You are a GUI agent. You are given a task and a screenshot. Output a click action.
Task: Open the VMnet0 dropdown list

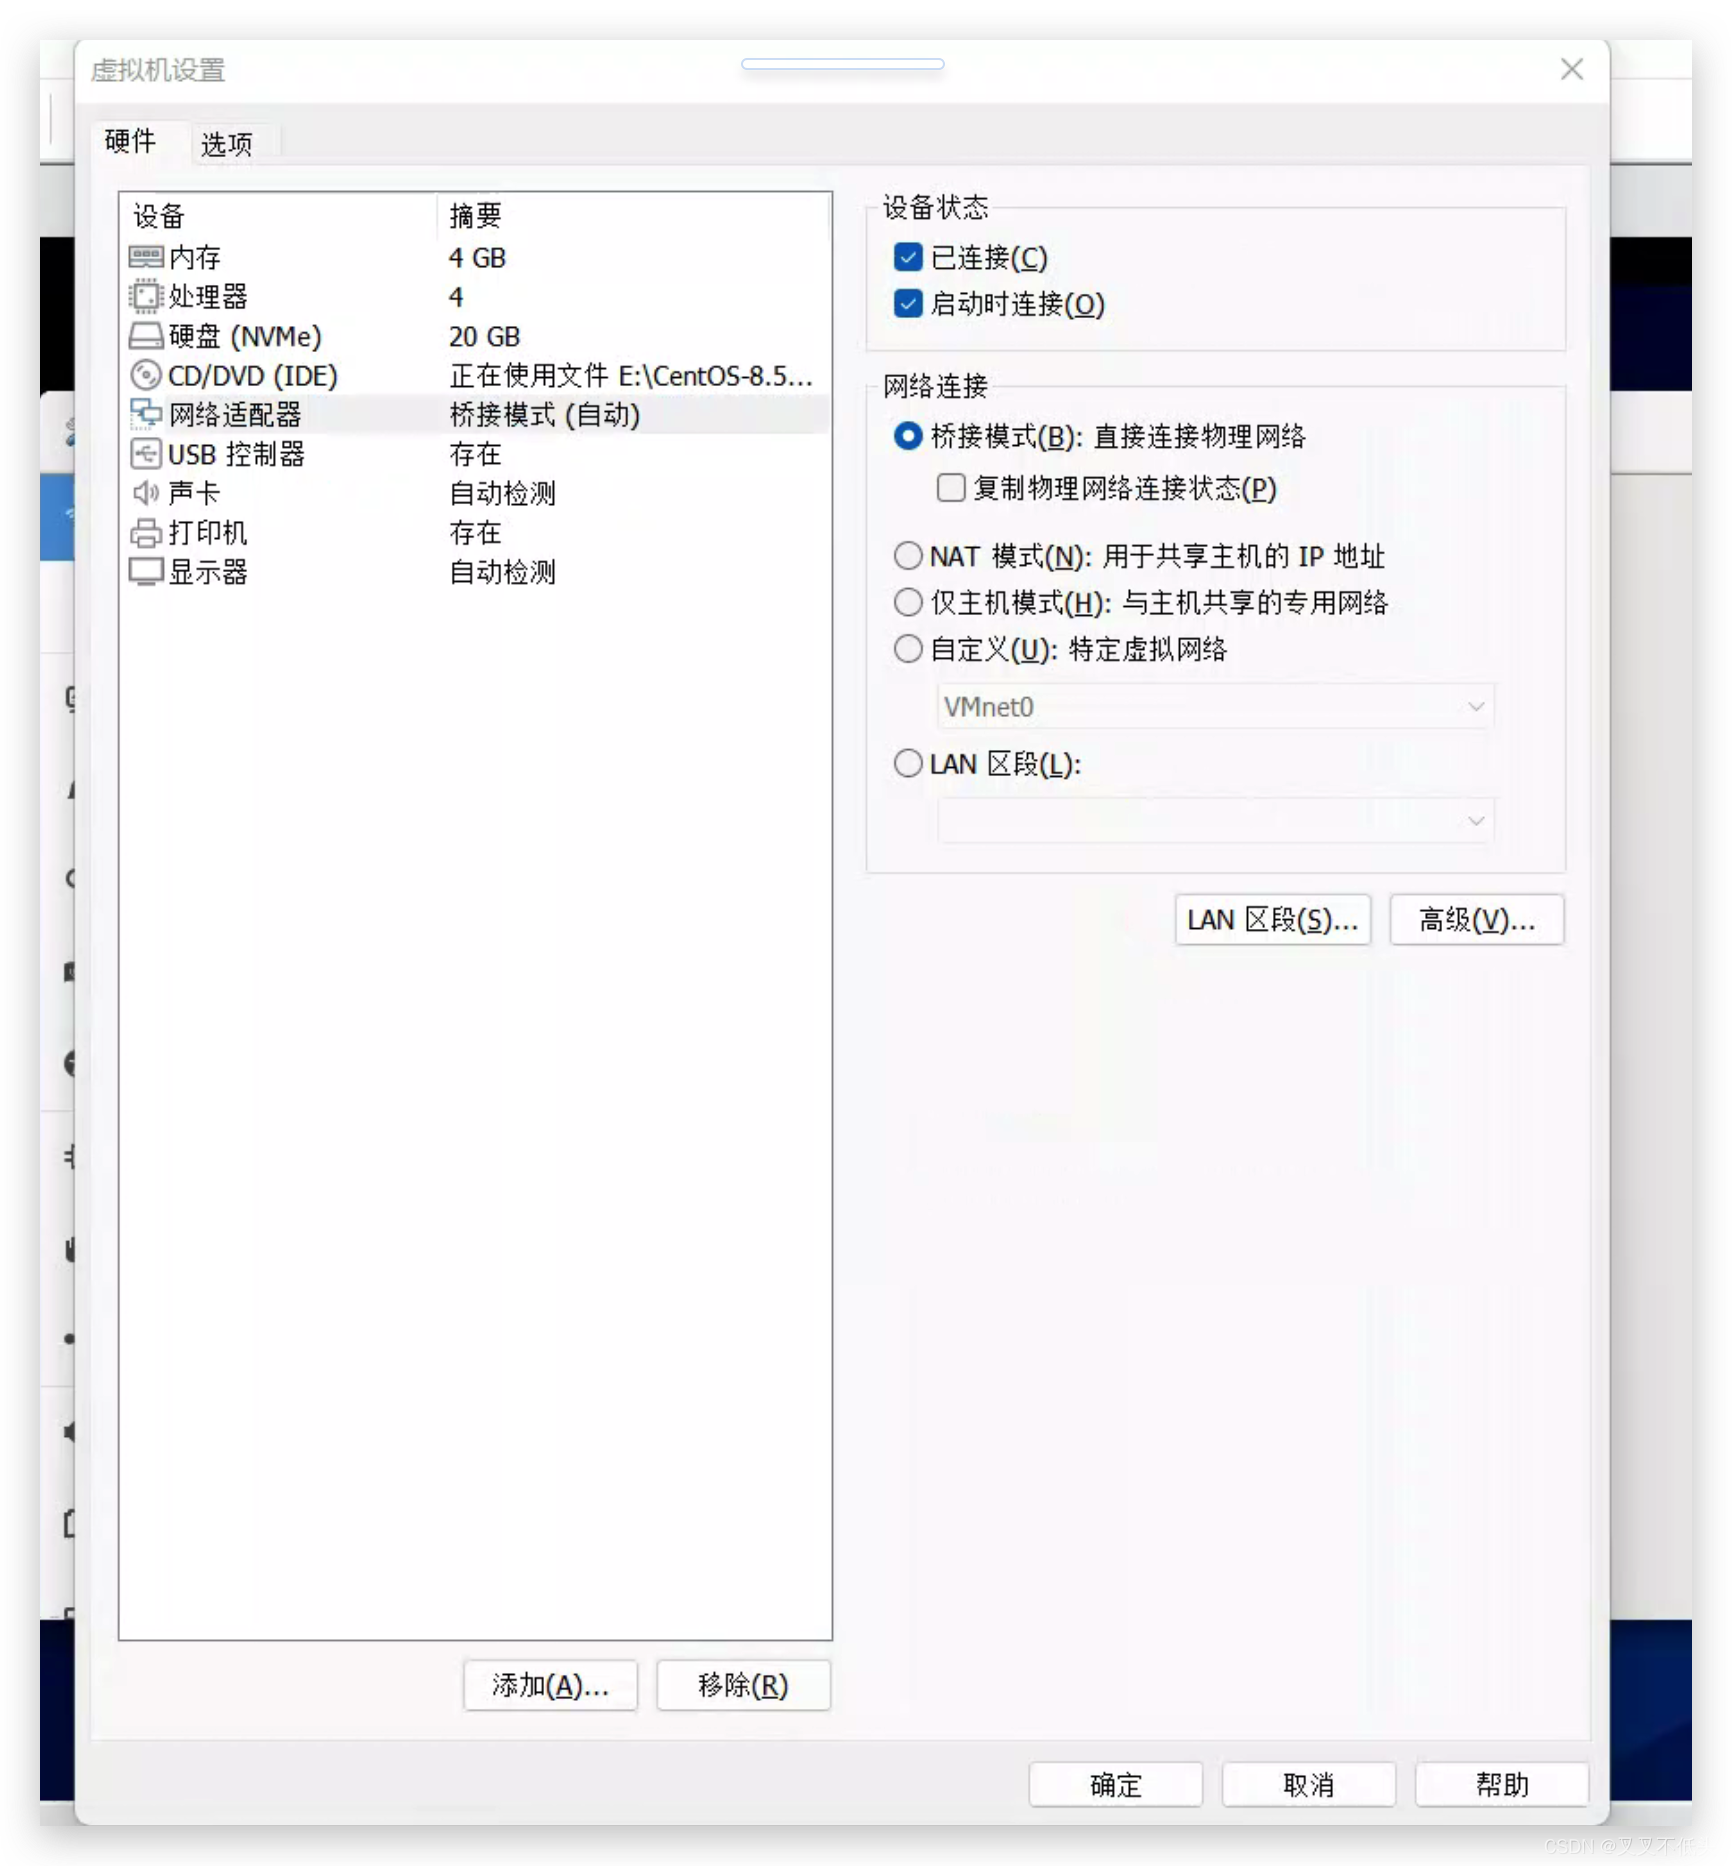tap(1215, 707)
